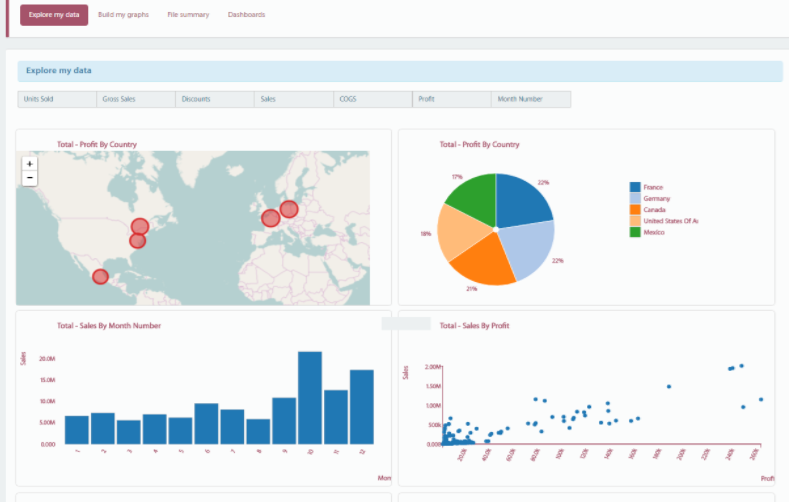This screenshot has height=502, width=789.
Task: Click the map 'Total - Profit By Country' title
Action: click(x=97, y=144)
